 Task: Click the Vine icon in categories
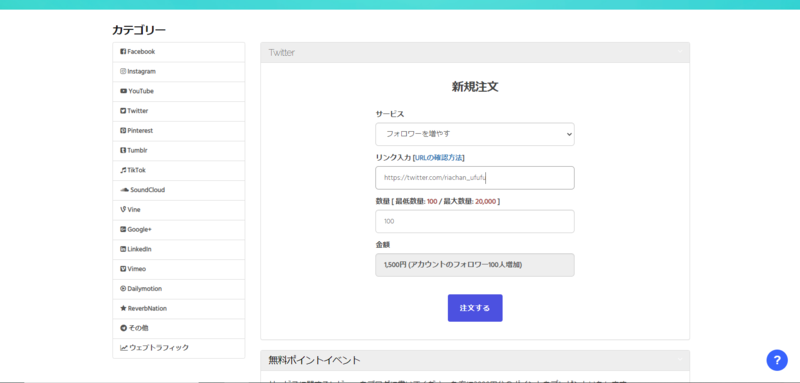[123, 210]
